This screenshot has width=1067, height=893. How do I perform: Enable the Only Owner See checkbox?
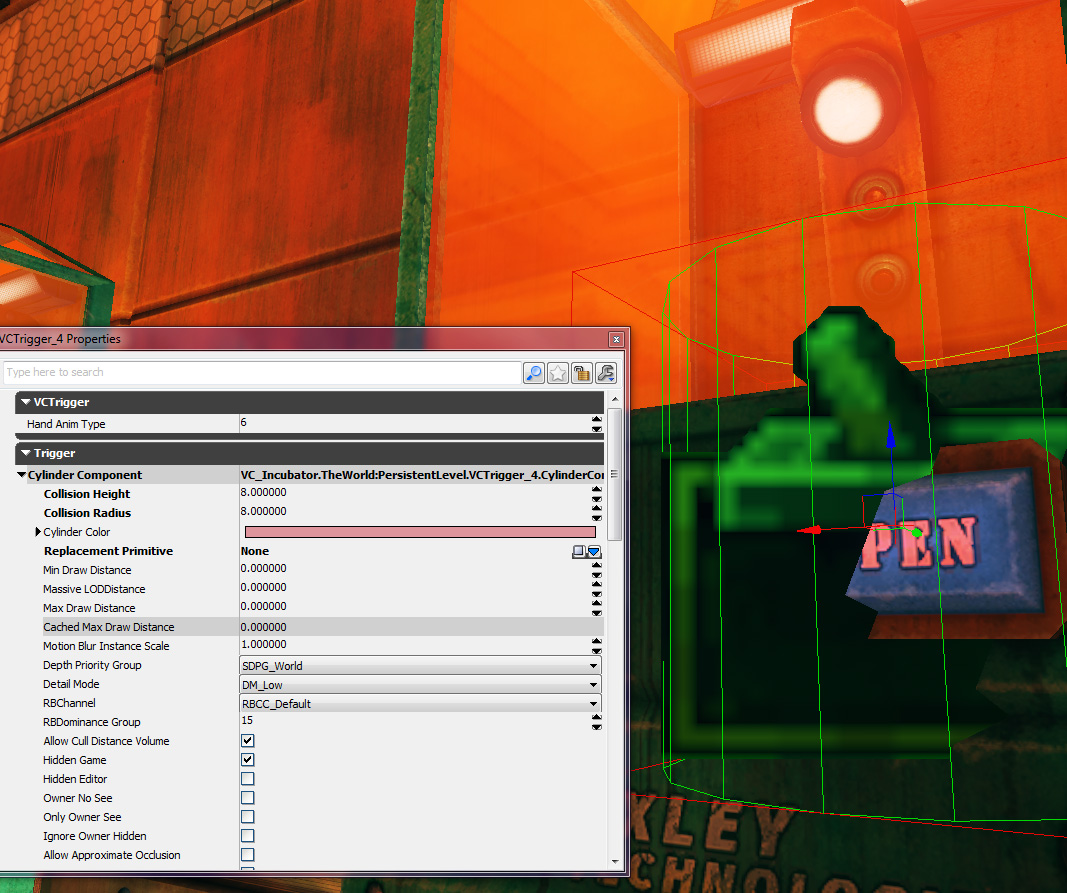click(x=248, y=817)
